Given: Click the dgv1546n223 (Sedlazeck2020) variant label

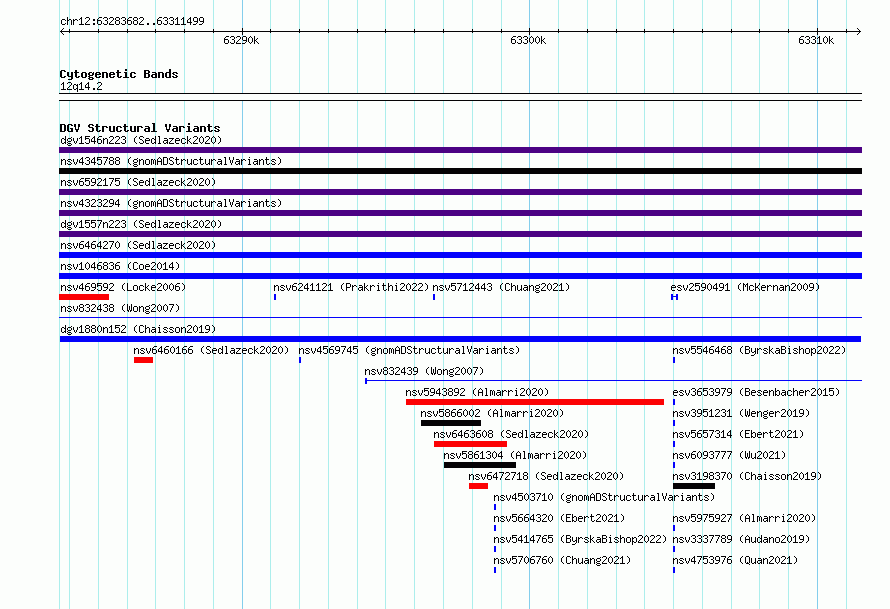Looking at the screenshot, I should tap(141, 140).
